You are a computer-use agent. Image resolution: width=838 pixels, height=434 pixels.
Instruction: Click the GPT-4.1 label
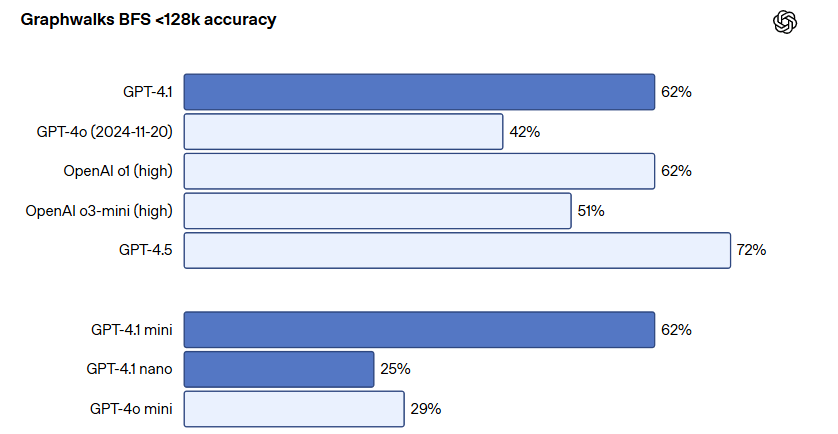(148, 92)
